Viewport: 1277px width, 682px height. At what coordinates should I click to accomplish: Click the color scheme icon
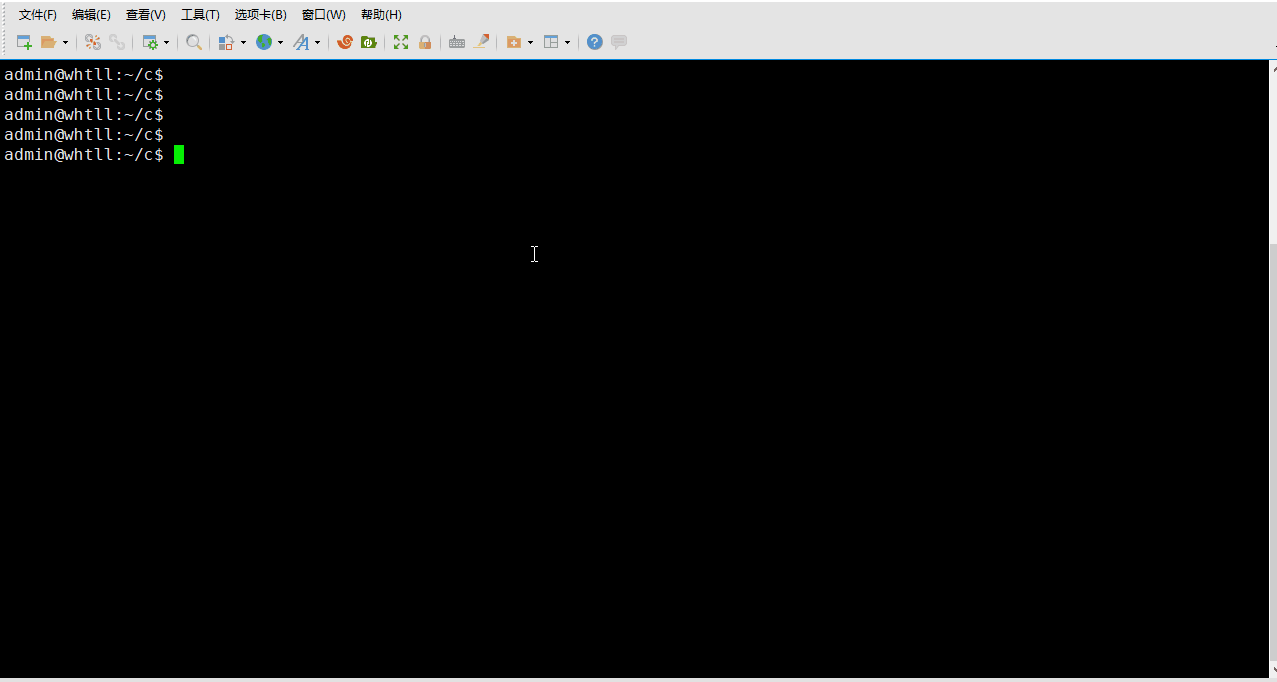226,42
